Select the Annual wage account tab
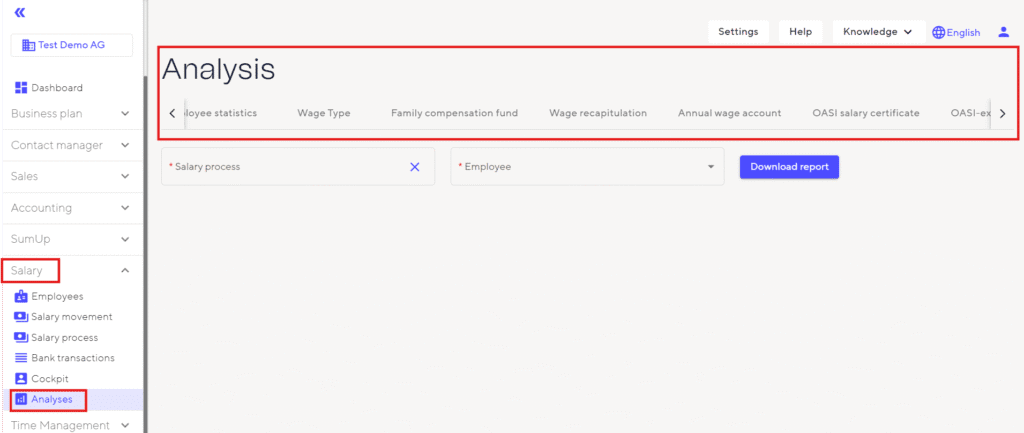The width and height of the screenshot is (1024, 433). pos(729,113)
